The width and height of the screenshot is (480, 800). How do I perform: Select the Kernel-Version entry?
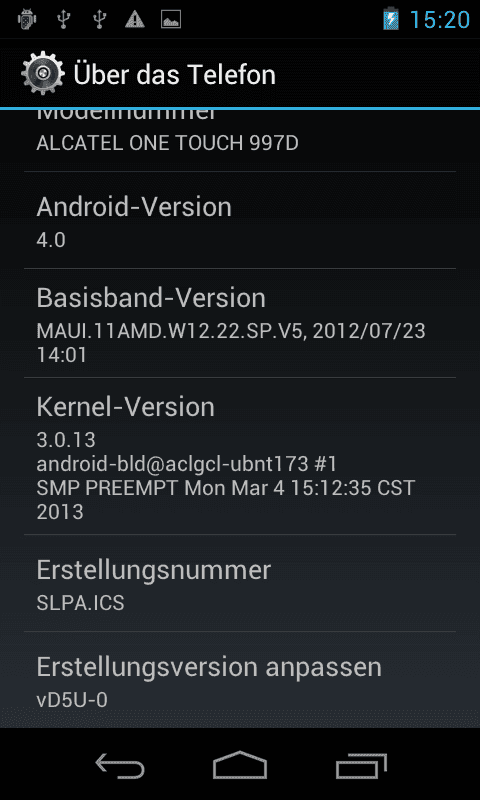coord(240,457)
